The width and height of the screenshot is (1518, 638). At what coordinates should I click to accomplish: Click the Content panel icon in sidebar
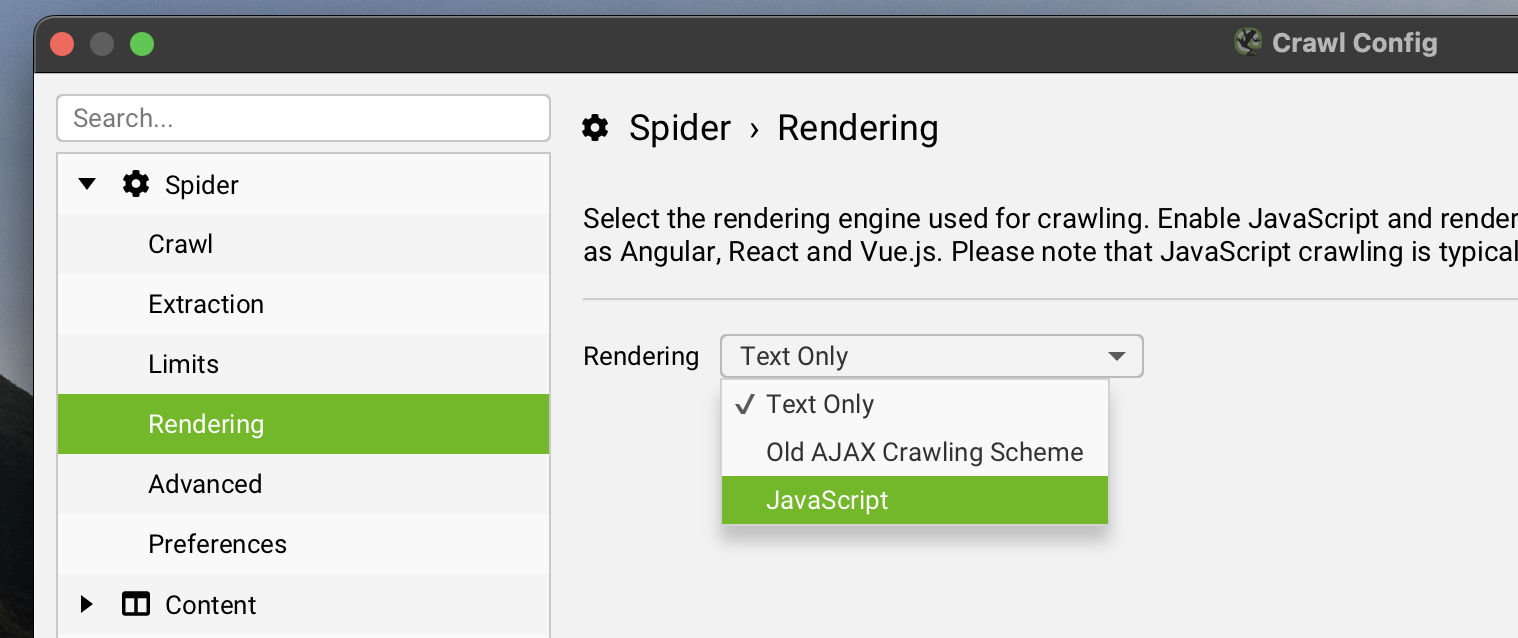[x=136, y=605]
